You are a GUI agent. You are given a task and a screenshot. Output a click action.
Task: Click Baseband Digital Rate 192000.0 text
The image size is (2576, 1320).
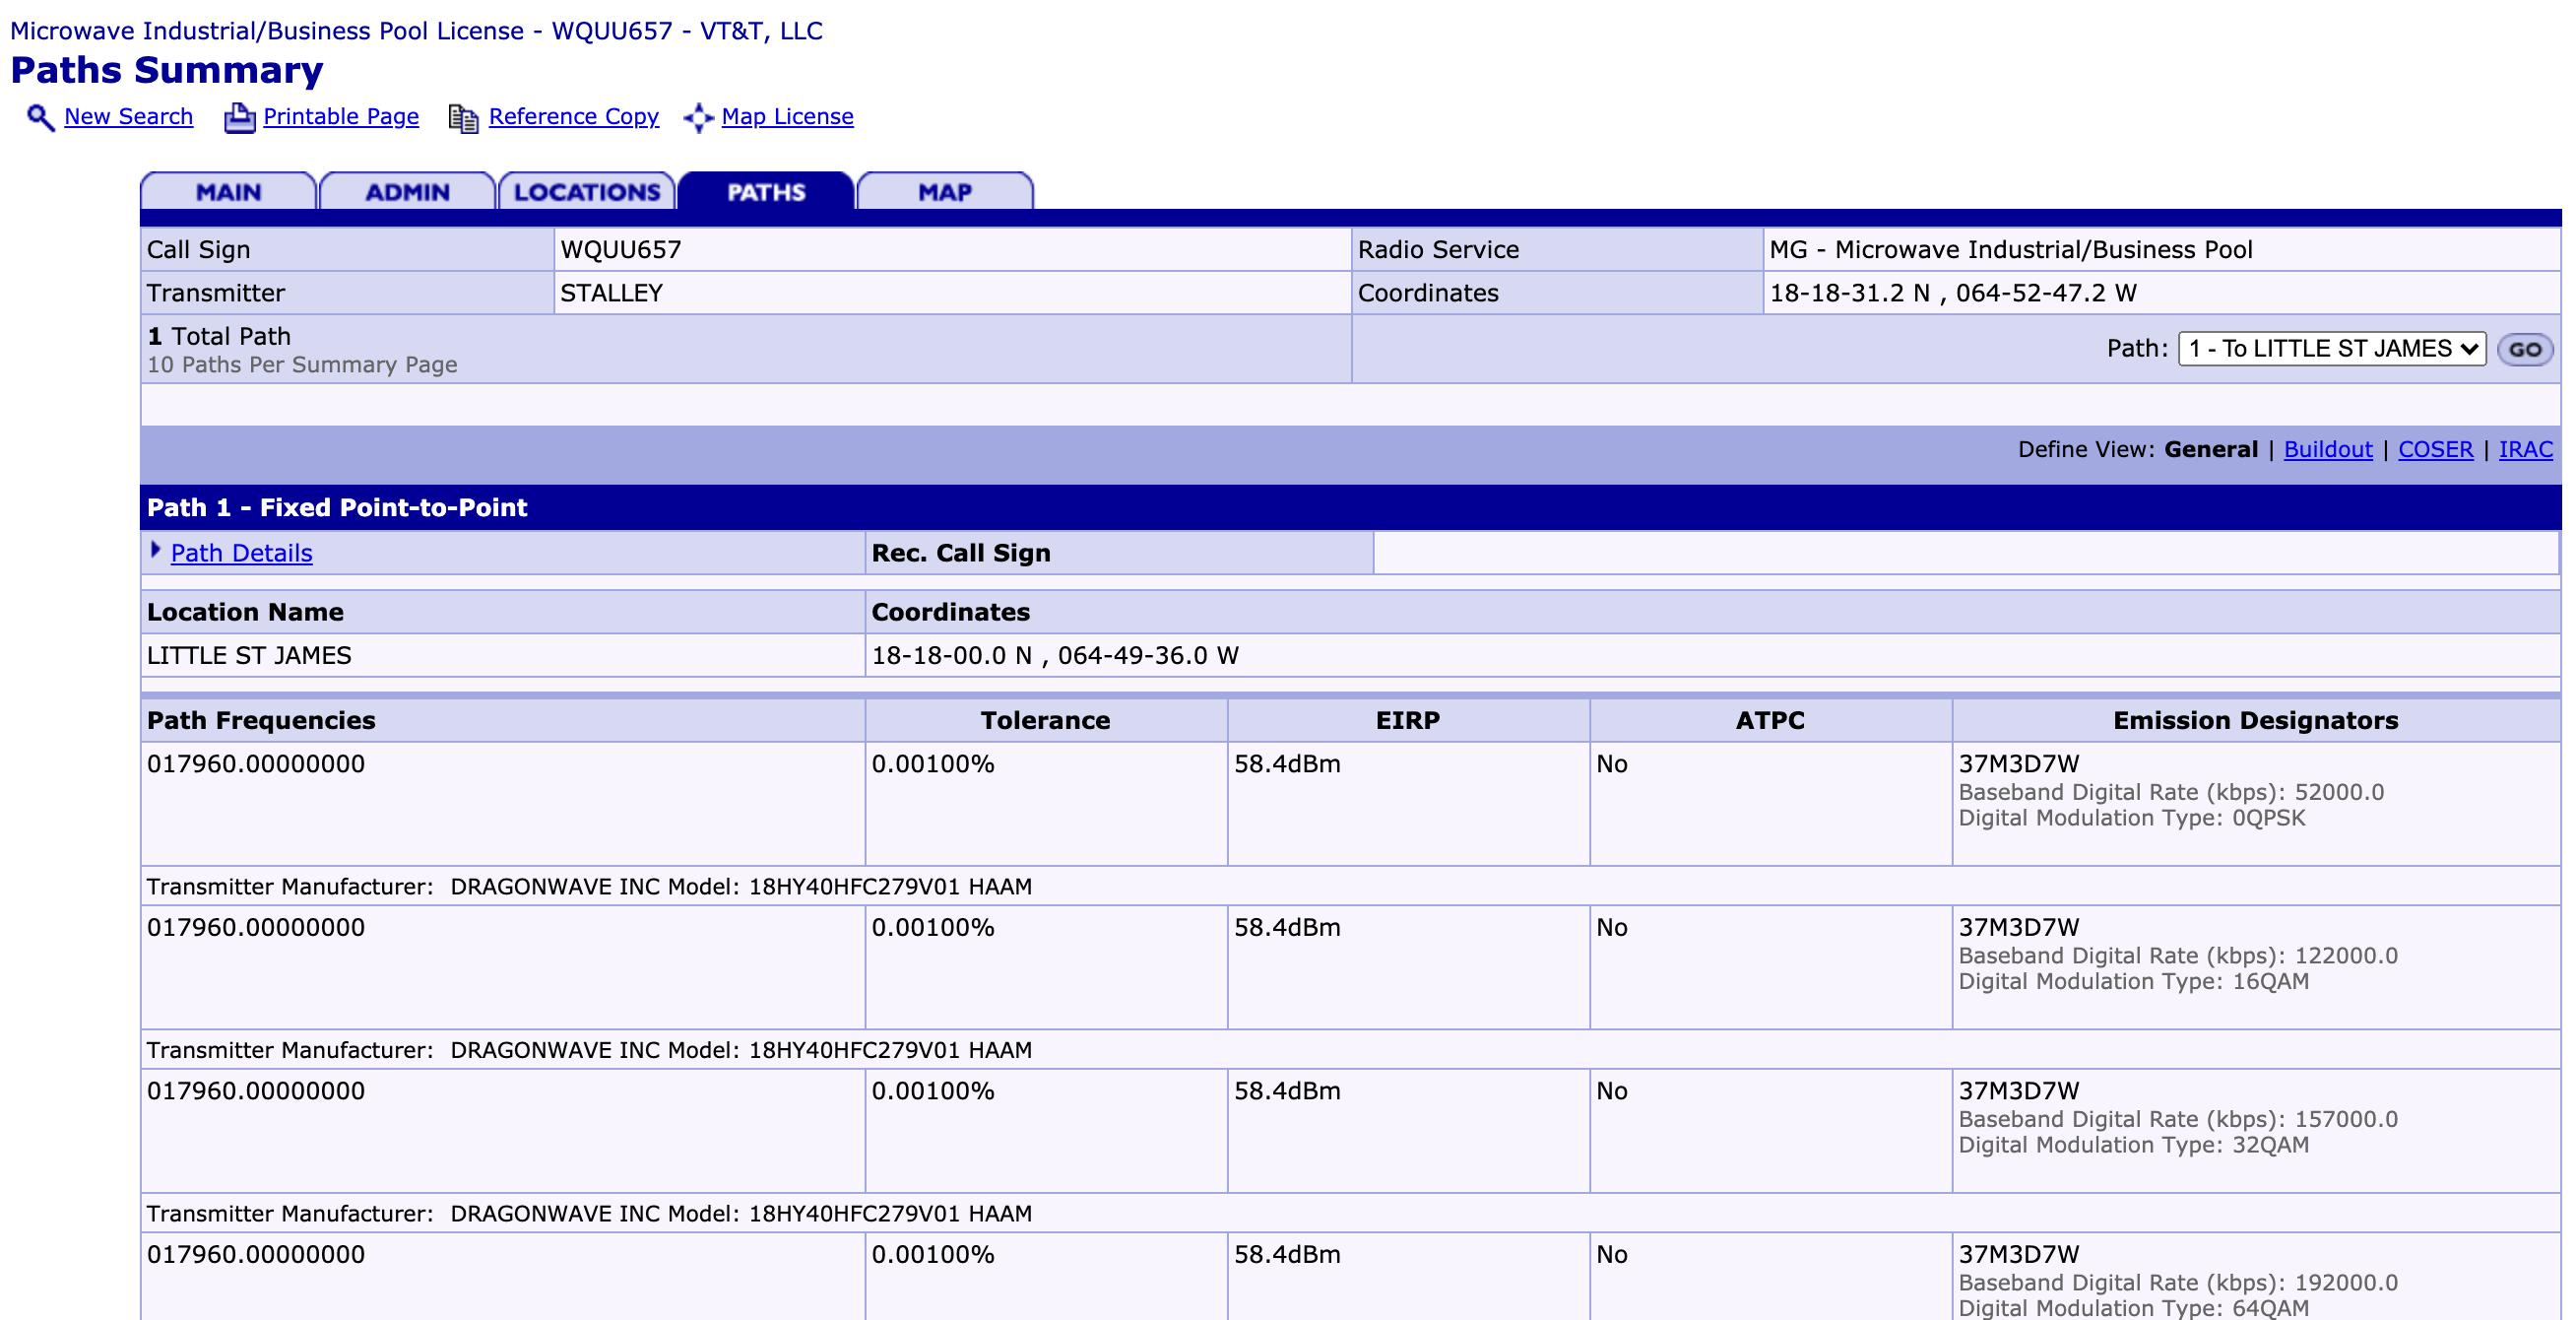click(x=2177, y=1283)
